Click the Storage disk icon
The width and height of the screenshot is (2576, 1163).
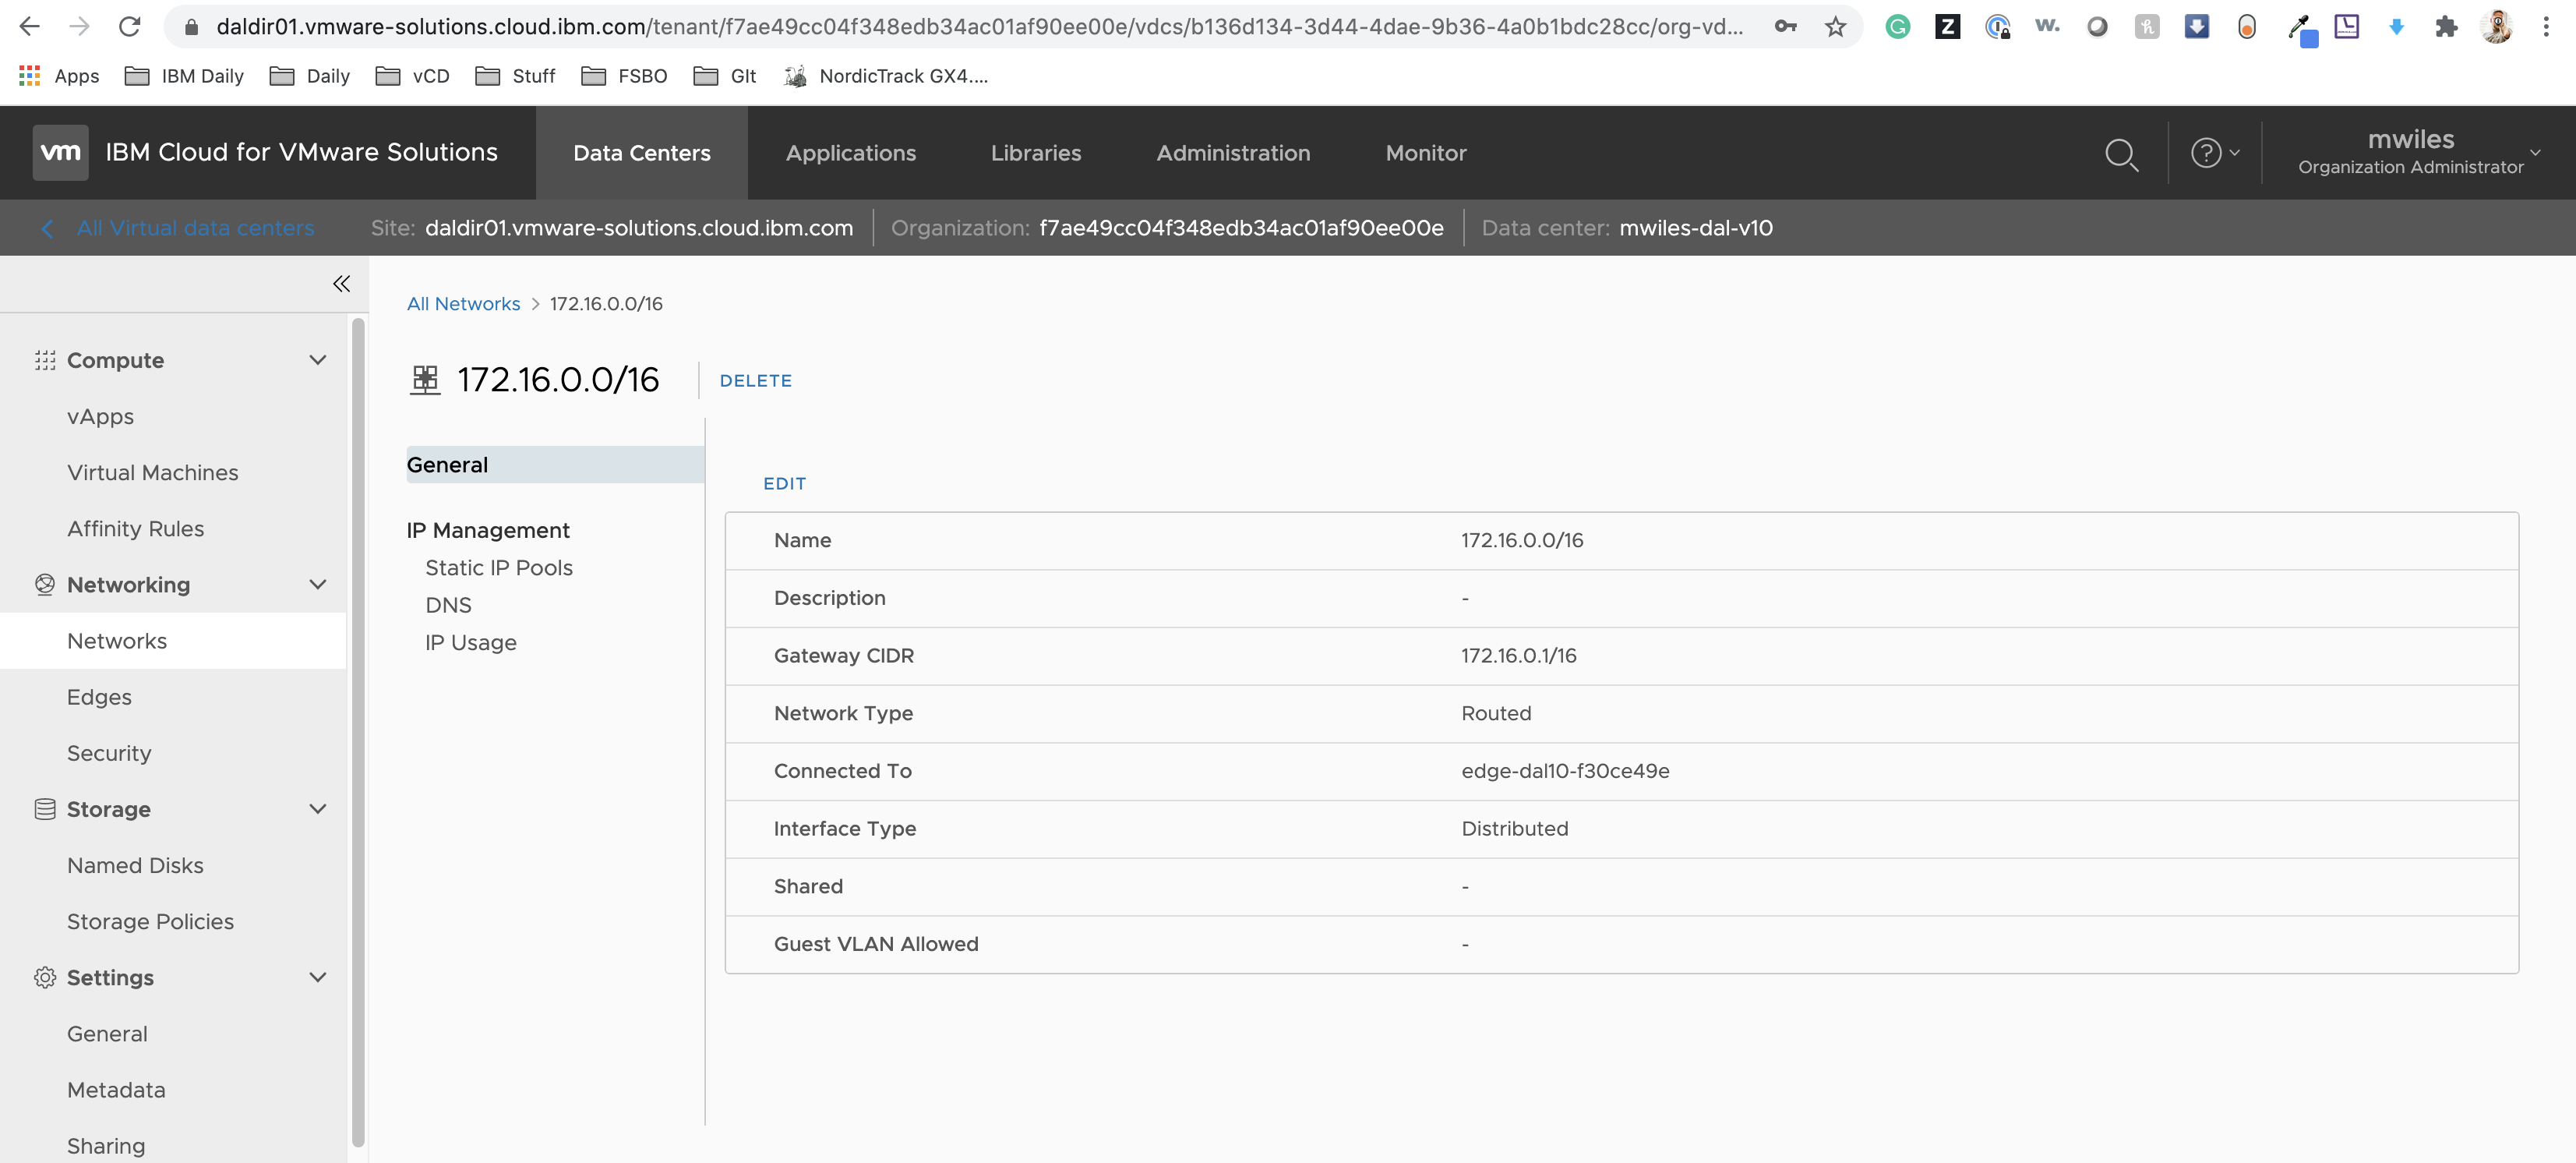[45, 809]
